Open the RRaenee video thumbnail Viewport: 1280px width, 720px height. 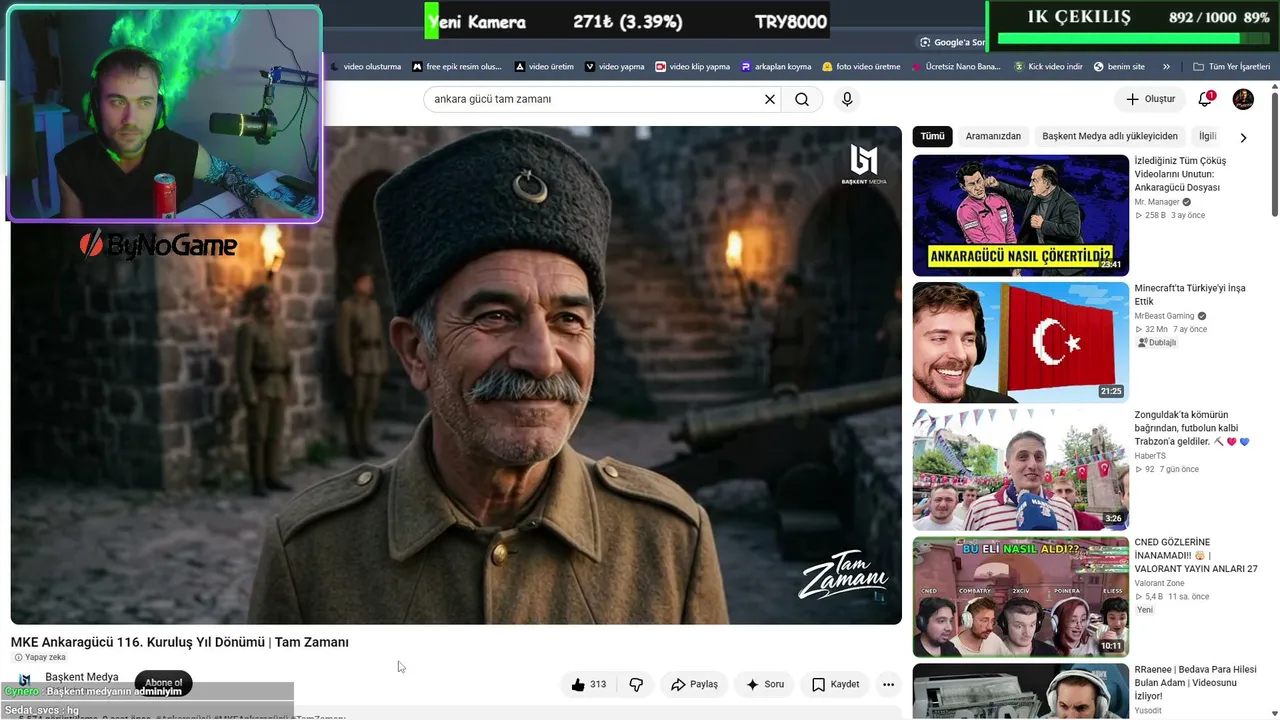point(1020,692)
